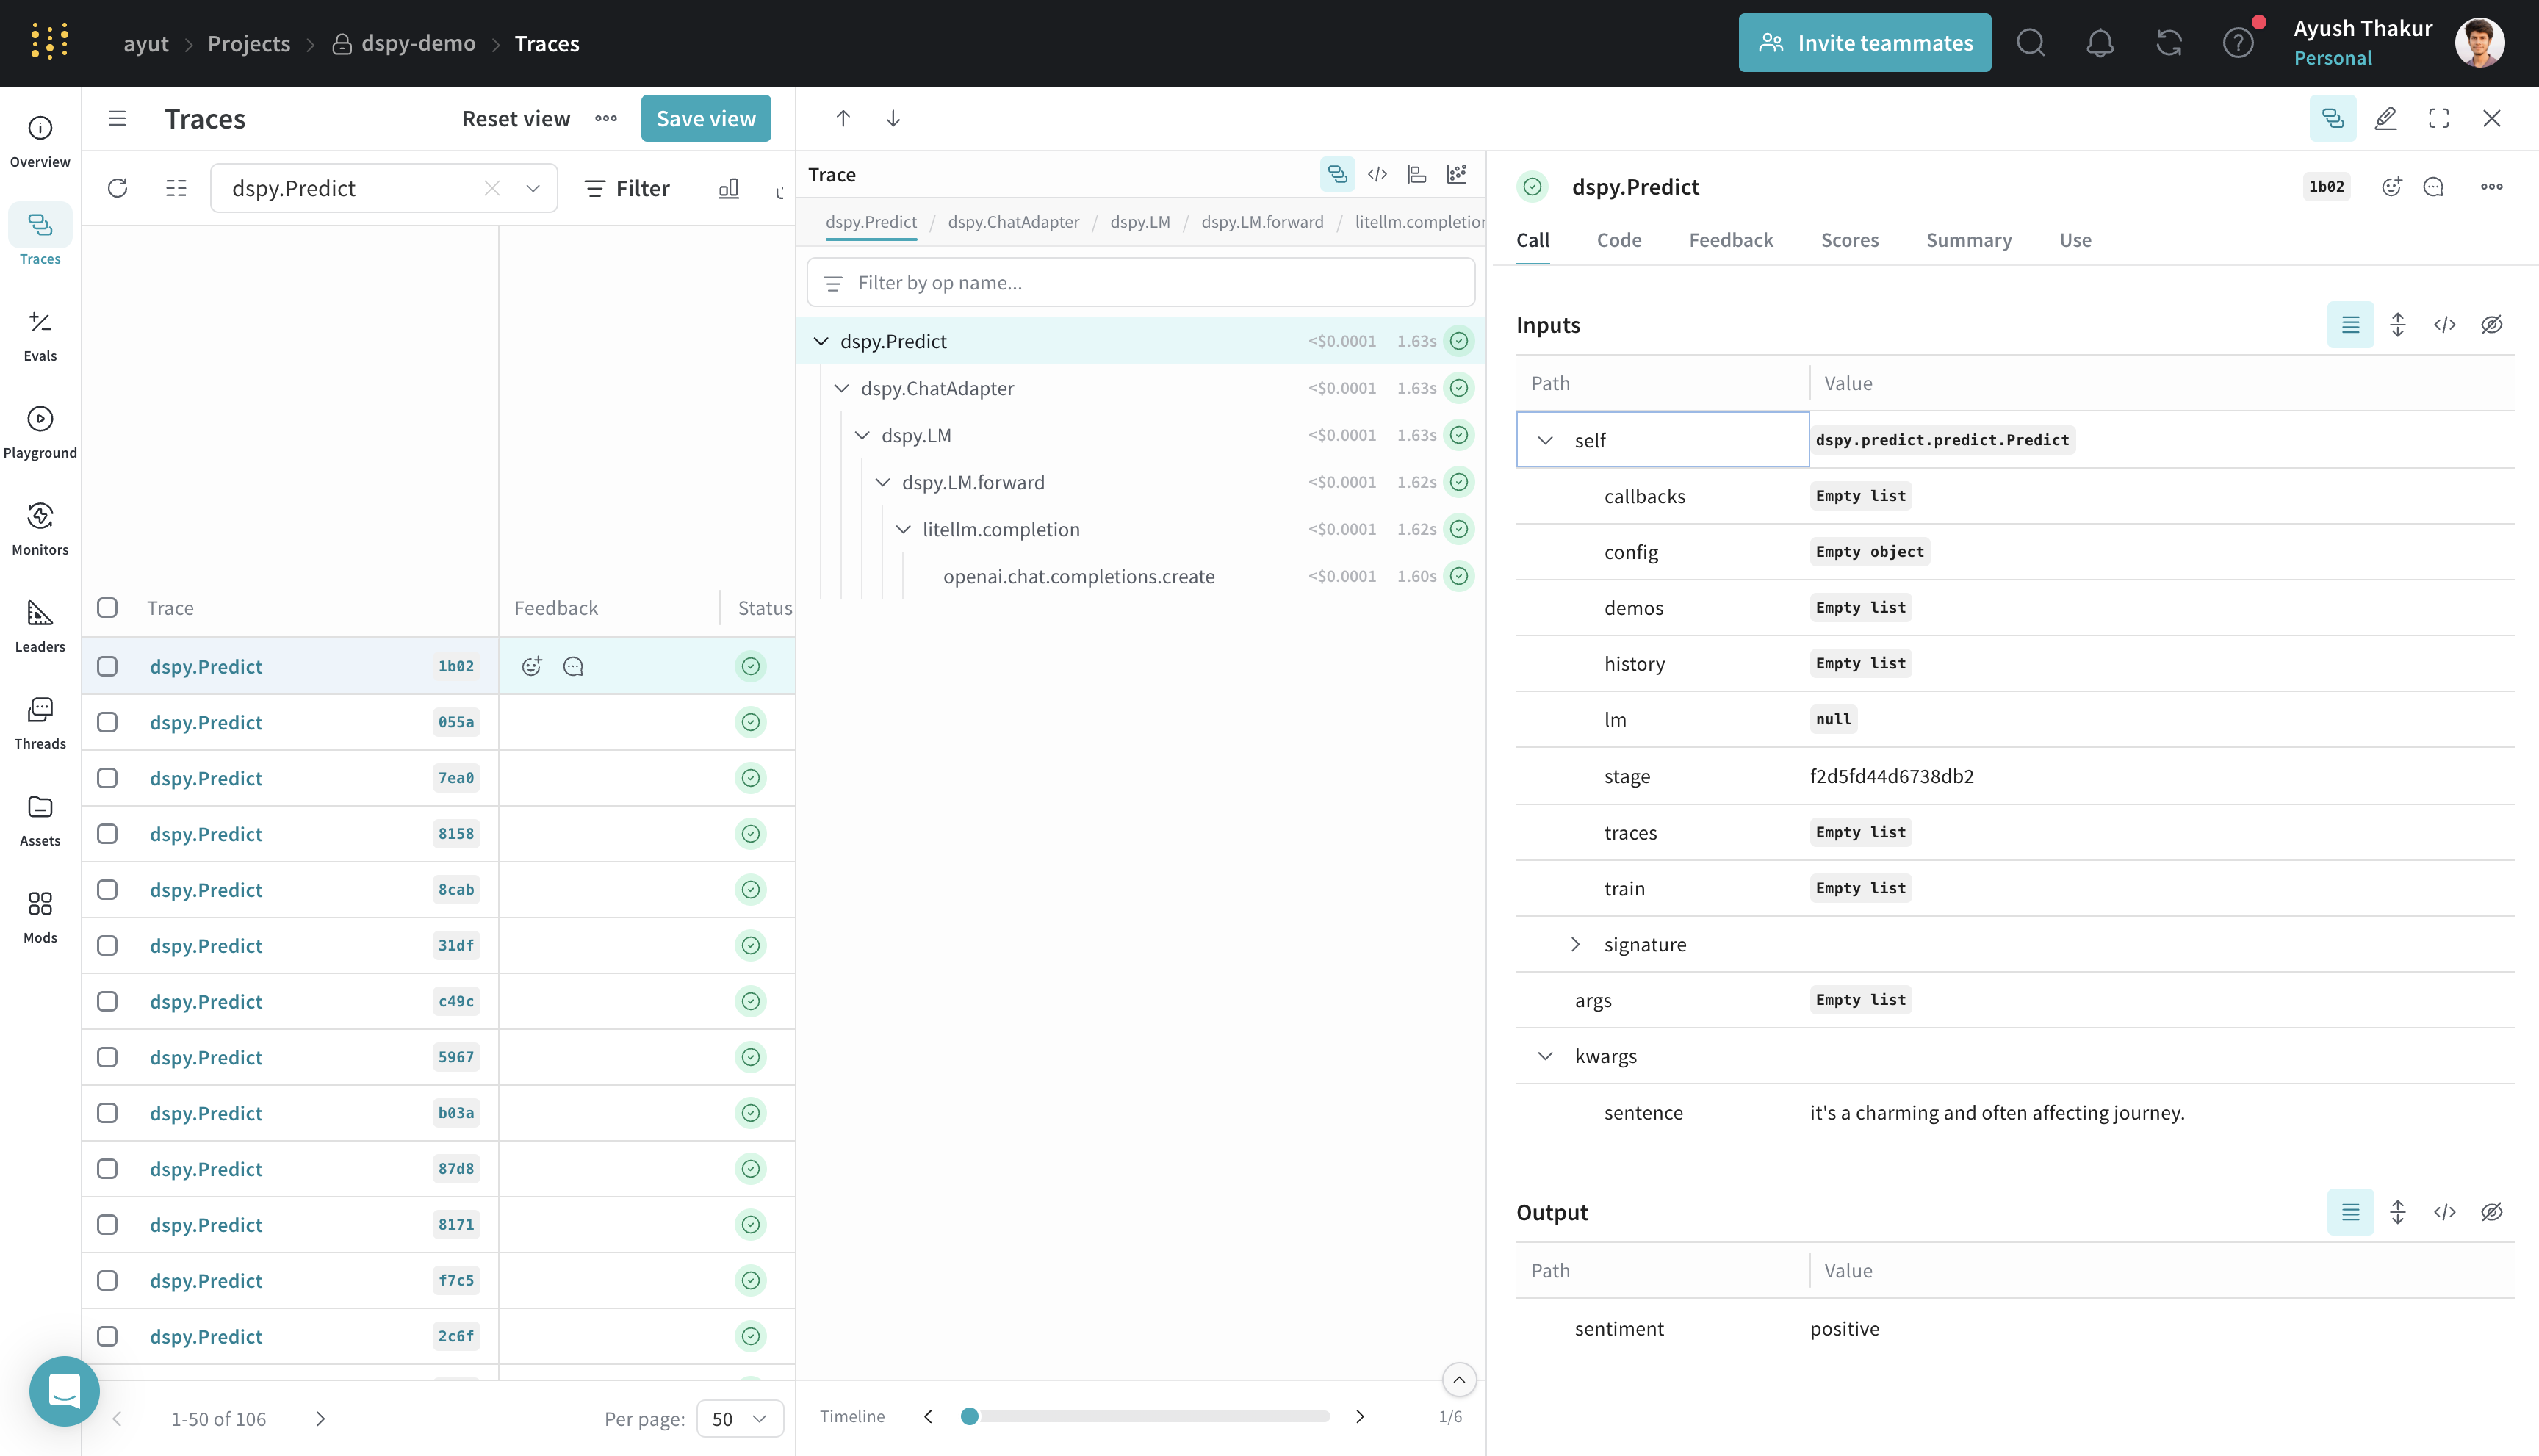Screen dimensions: 2539x1456
Task: Click the hamburger menu beside Traces title
Action: pyautogui.click(x=118, y=118)
